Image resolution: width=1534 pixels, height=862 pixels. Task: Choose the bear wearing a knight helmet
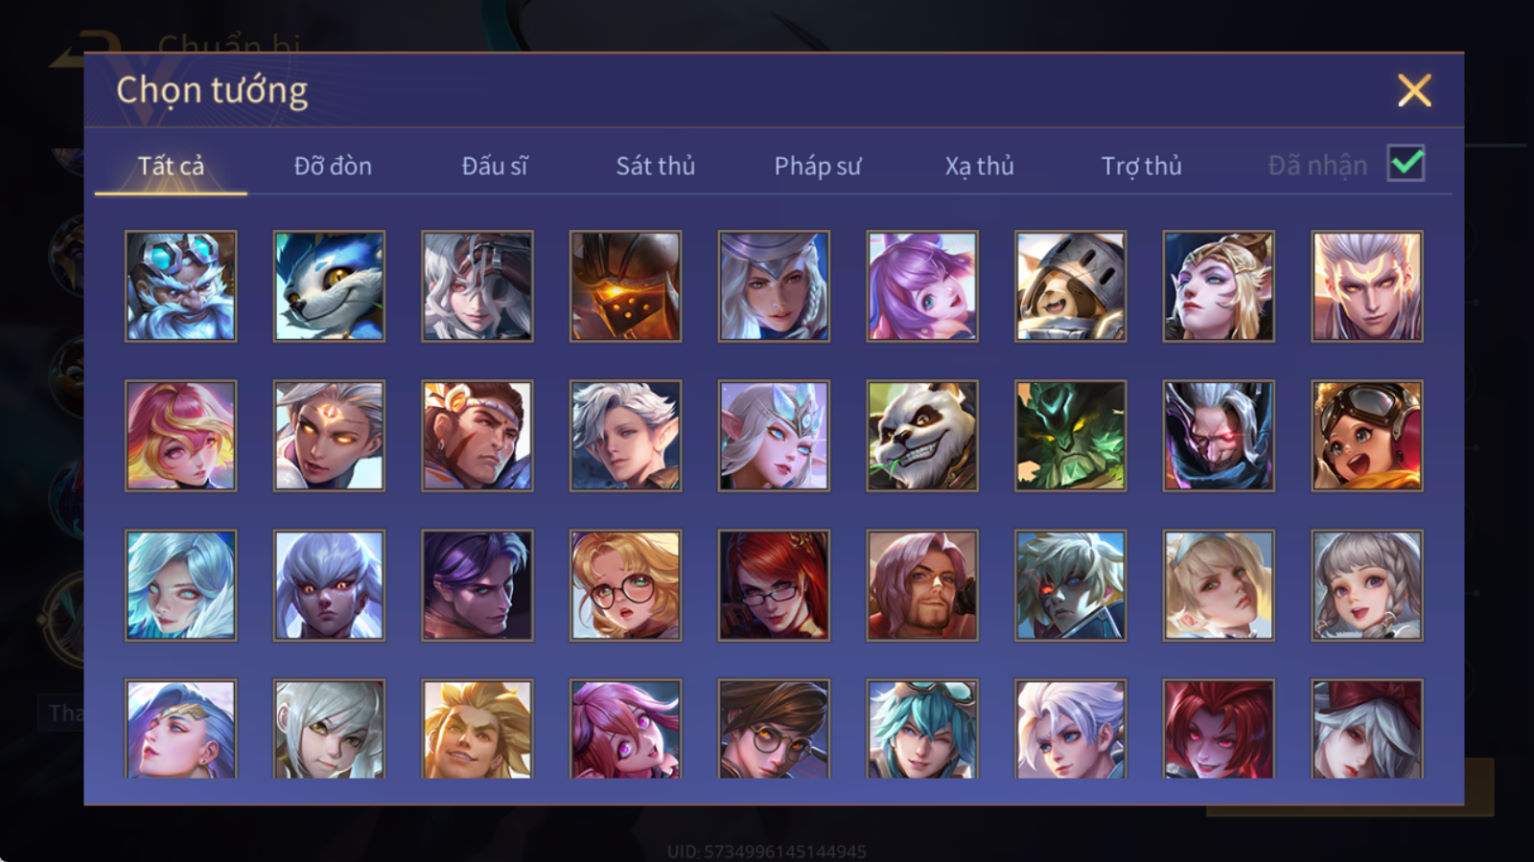click(x=1070, y=287)
